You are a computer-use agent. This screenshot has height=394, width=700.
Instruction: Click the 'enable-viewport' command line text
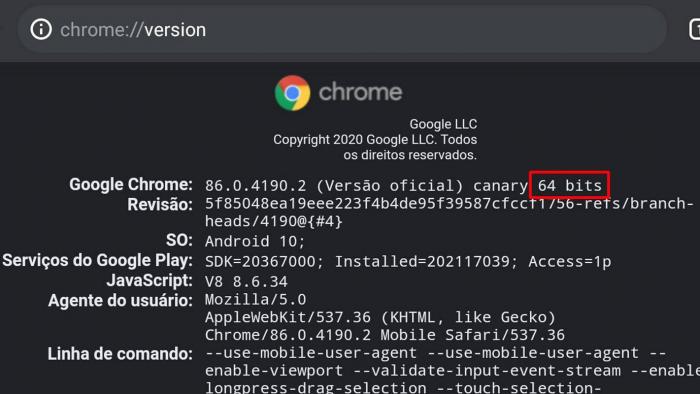(274, 371)
